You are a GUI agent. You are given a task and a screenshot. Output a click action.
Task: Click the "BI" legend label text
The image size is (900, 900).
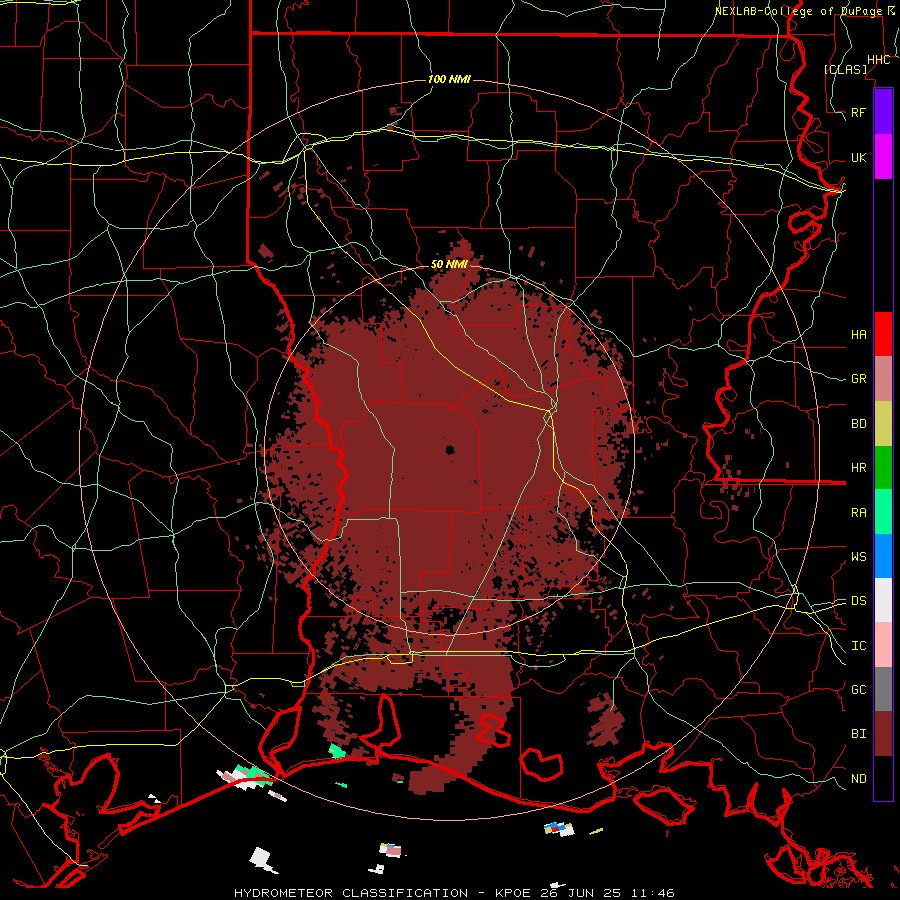tap(858, 734)
